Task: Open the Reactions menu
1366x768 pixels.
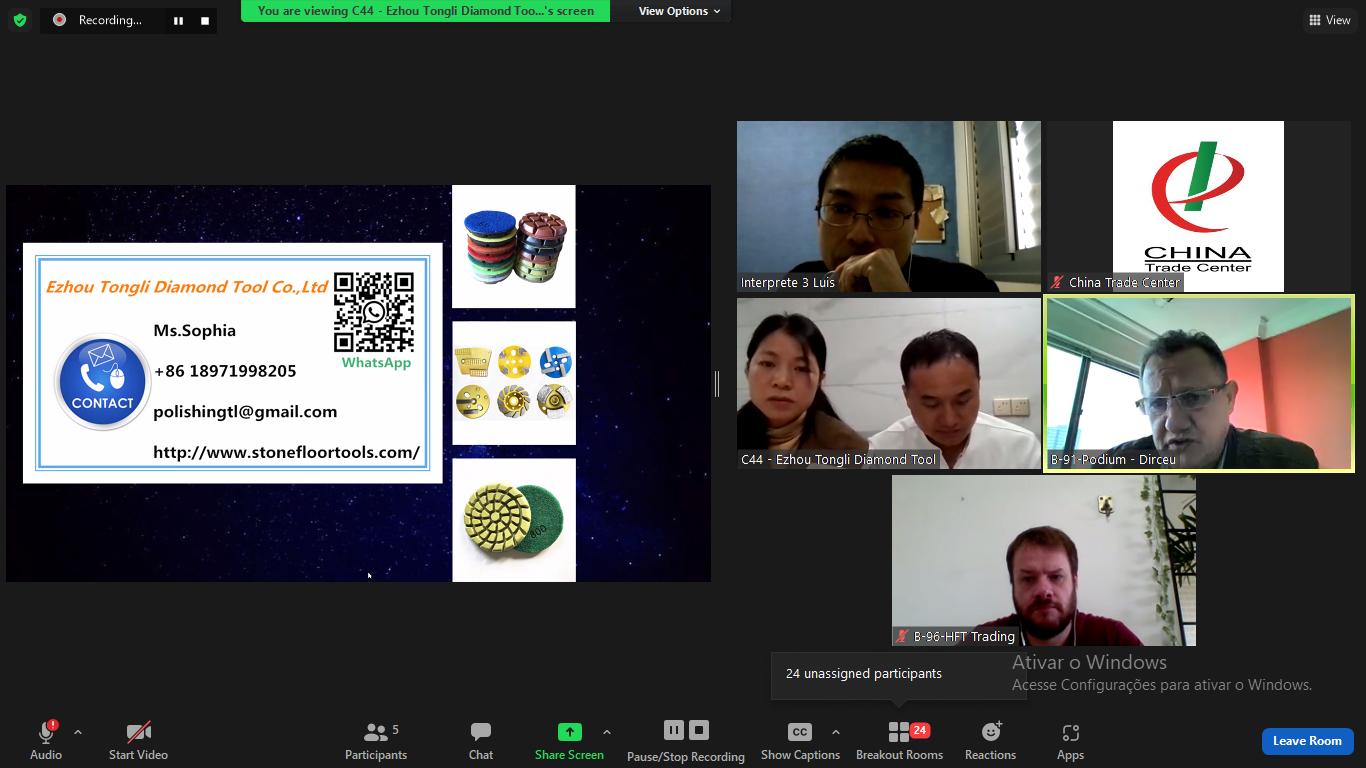Action: click(990, 741)
